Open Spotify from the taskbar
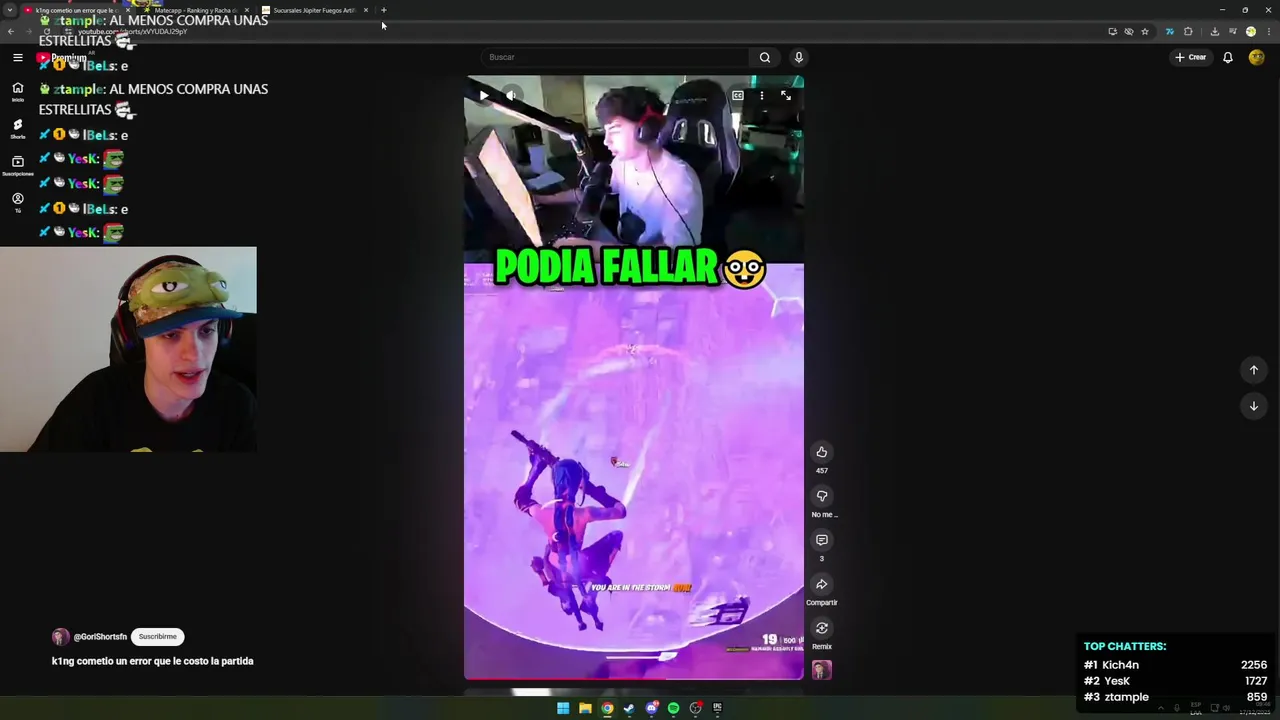Image resolution: width=1280 pixels, height=720 pixels. (x=673, y=708)
